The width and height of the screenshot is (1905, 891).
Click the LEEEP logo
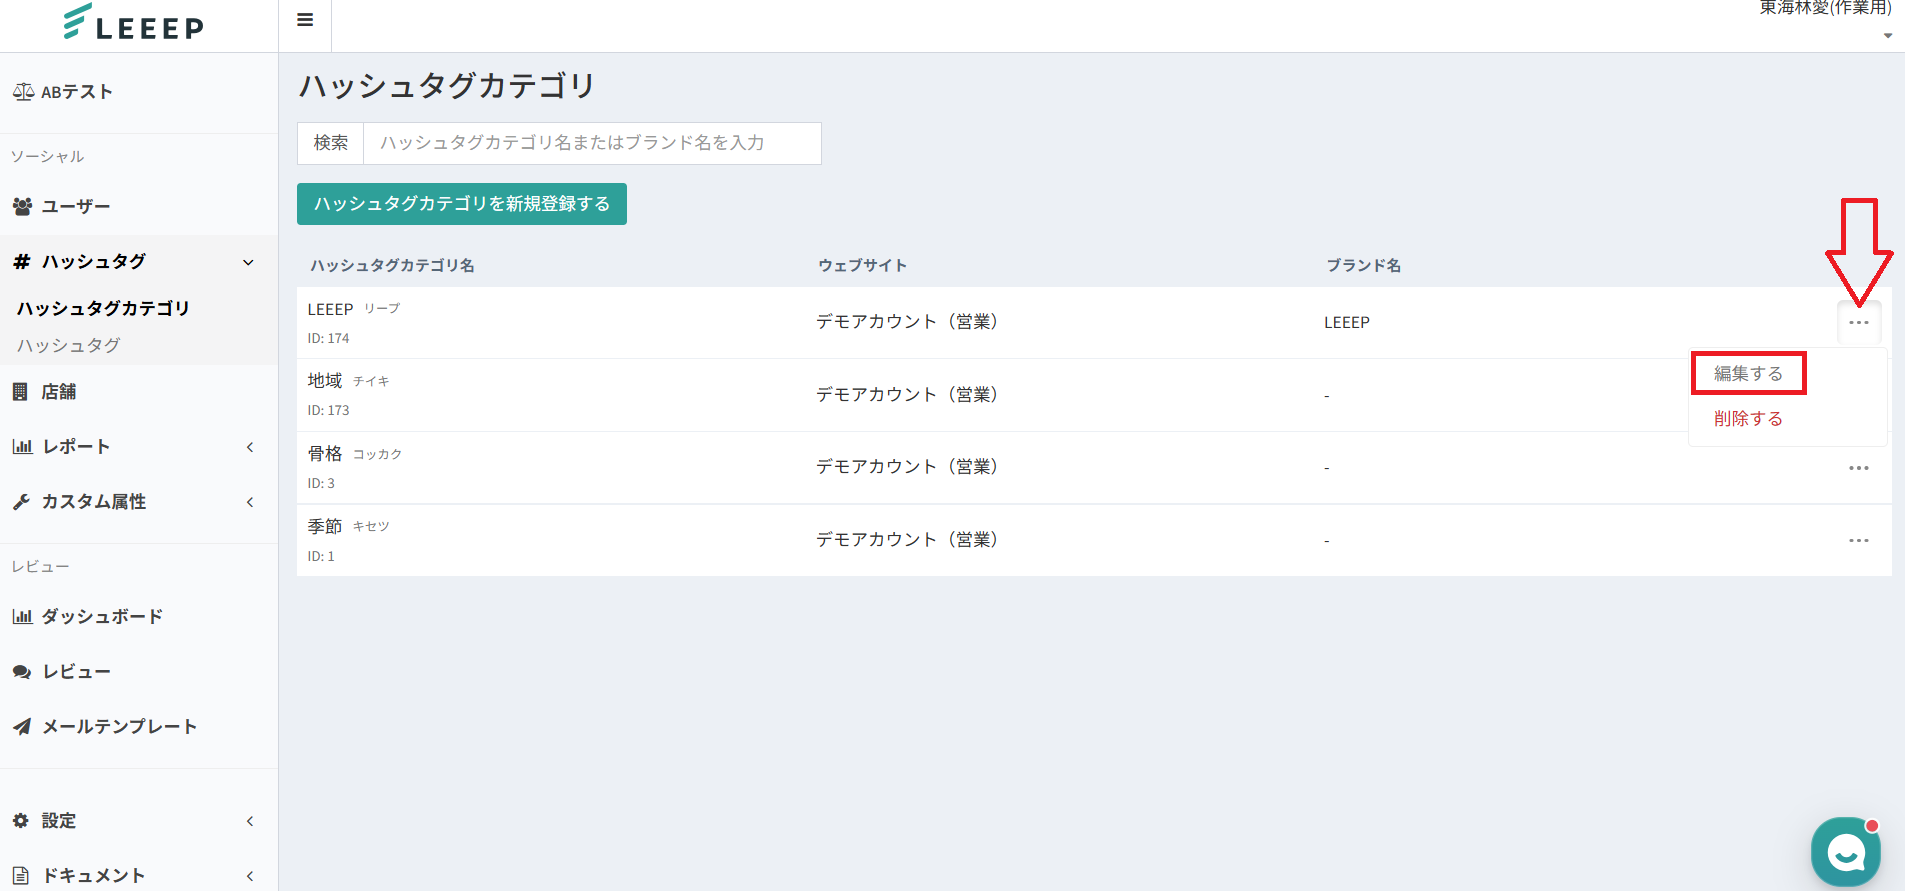coord(134,24)
